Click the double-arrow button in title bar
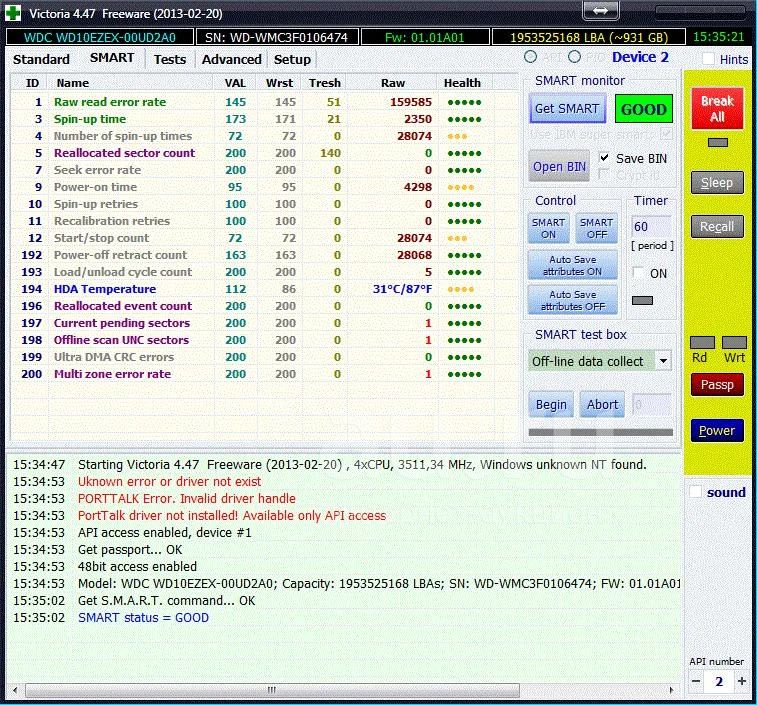This screenshot has height=705, width=757. tap(600, 11)
